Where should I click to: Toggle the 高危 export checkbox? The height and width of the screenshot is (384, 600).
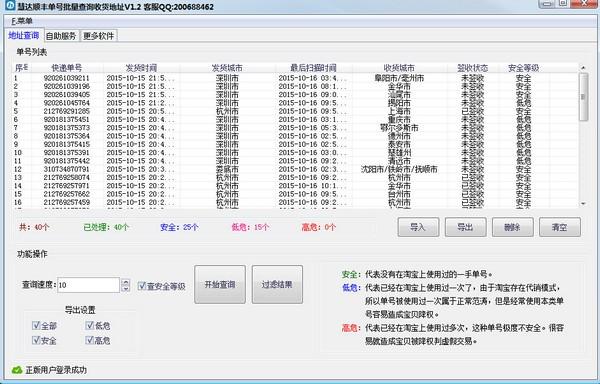(x=90, y=340)
